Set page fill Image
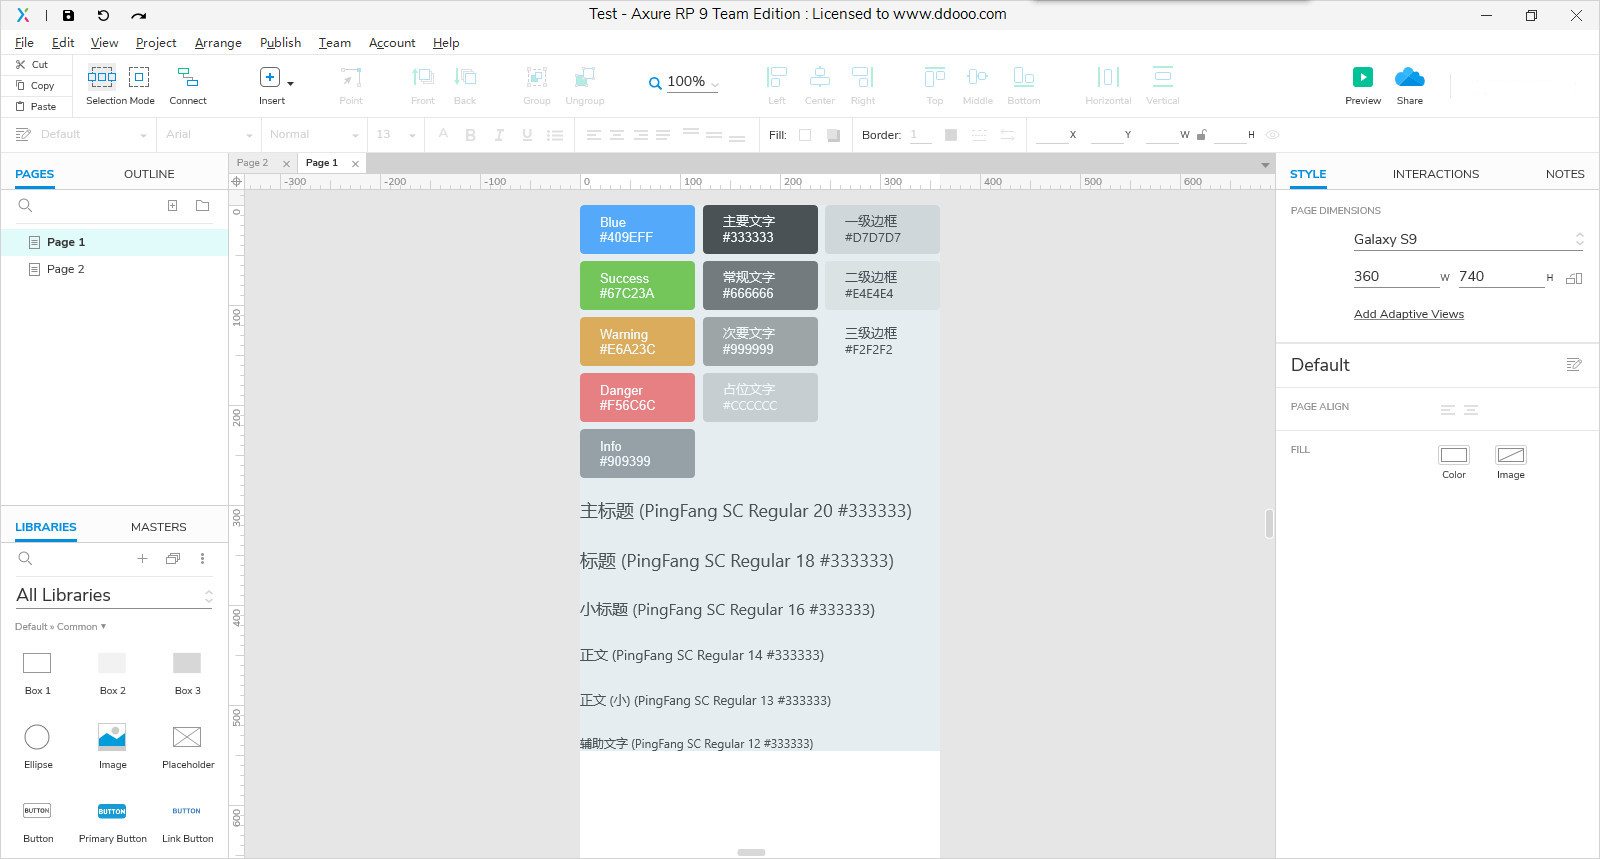Screen dimensions: 1600x859 coord(1511,461)
